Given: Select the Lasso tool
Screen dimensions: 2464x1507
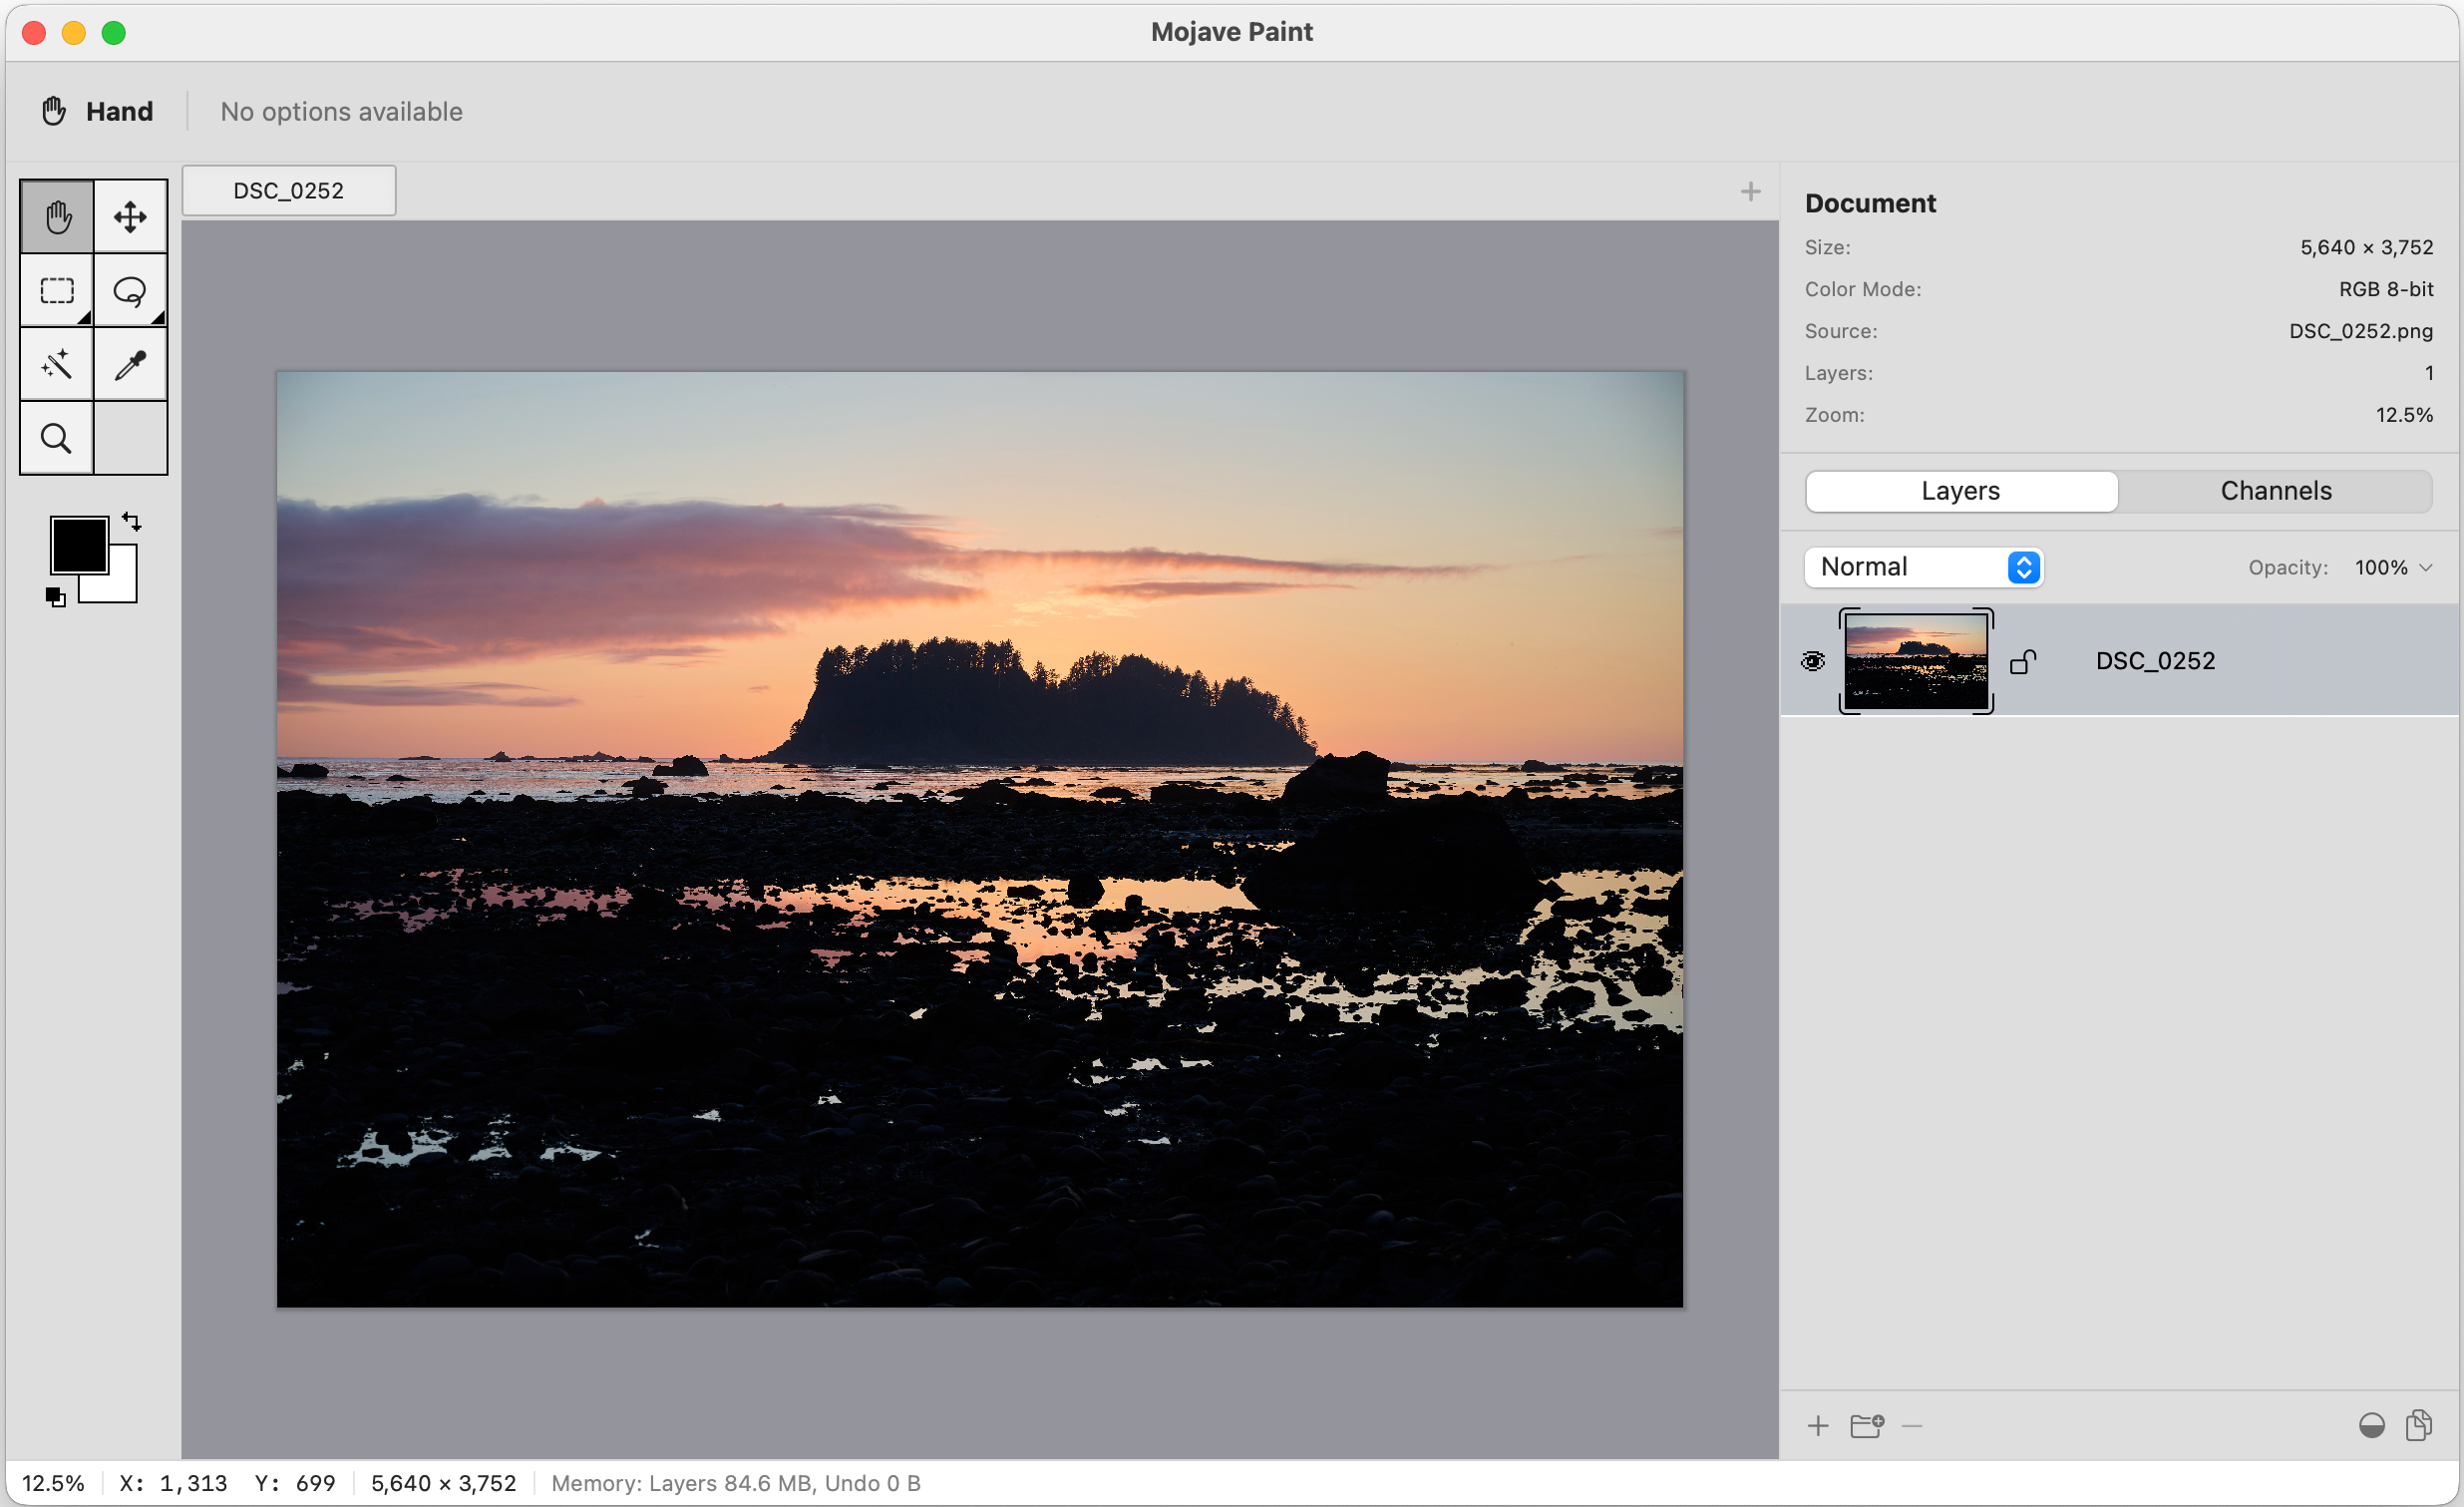Looking at the screenshot, I should [x=131, y=290].
